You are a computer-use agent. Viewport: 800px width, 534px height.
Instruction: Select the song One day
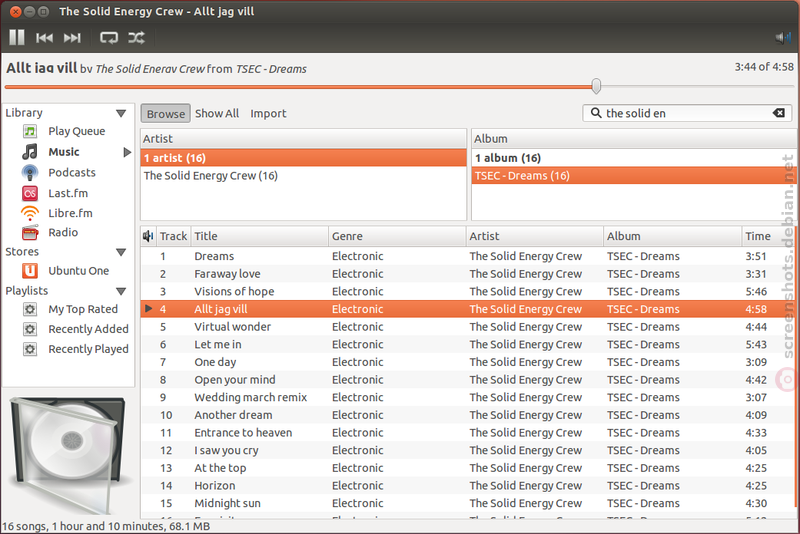point(468,363)
